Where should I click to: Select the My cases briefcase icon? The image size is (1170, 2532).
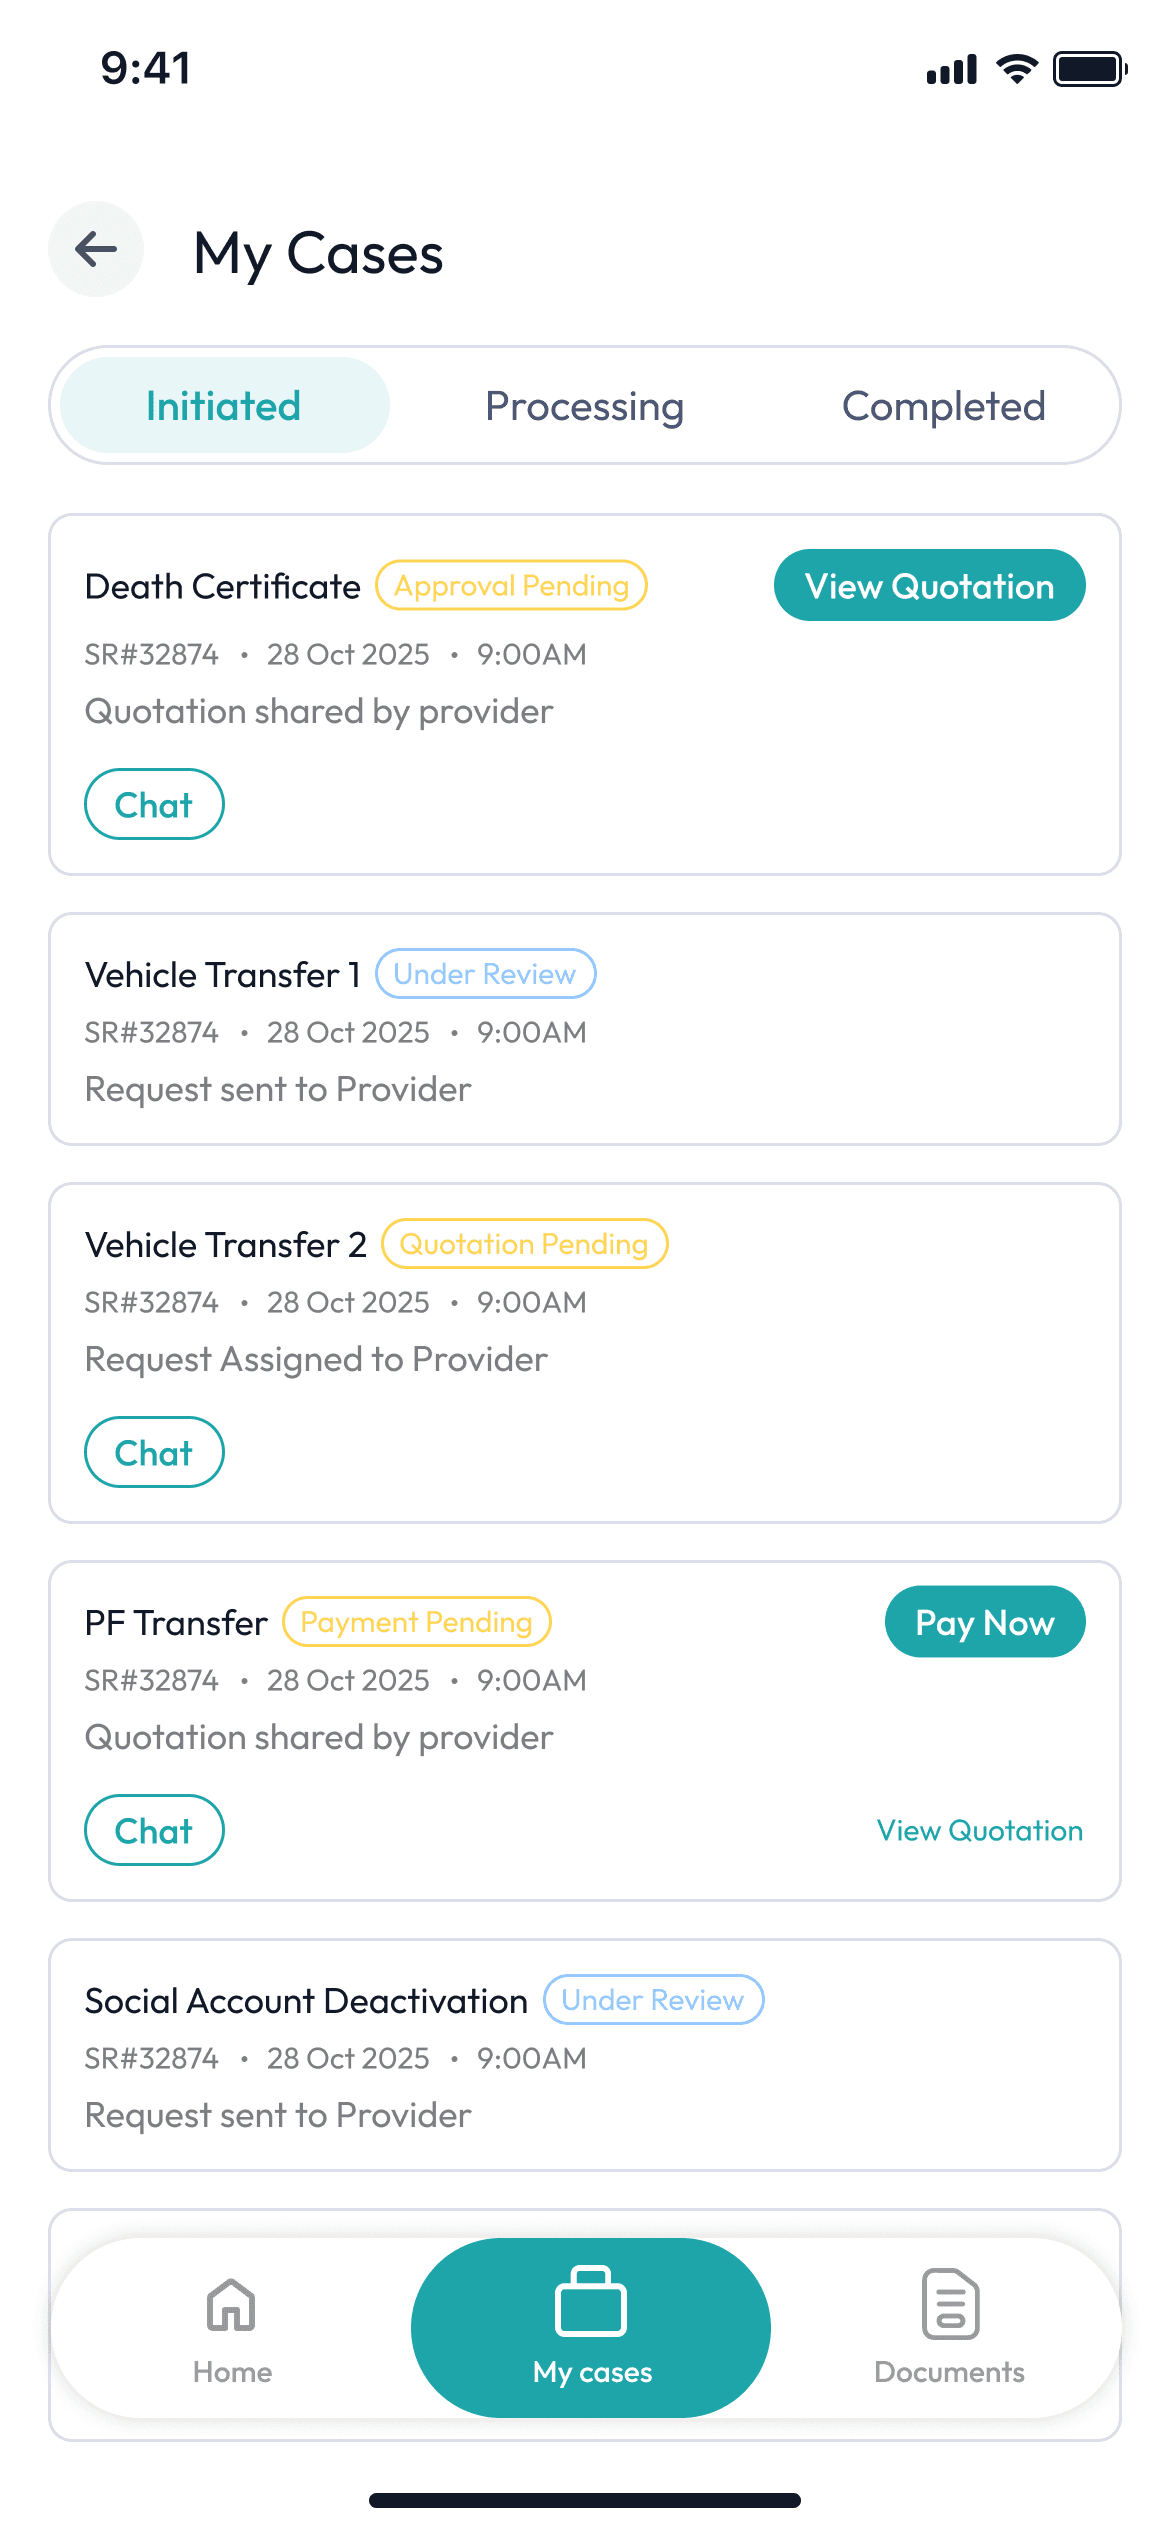click(x=590, y=2301)
